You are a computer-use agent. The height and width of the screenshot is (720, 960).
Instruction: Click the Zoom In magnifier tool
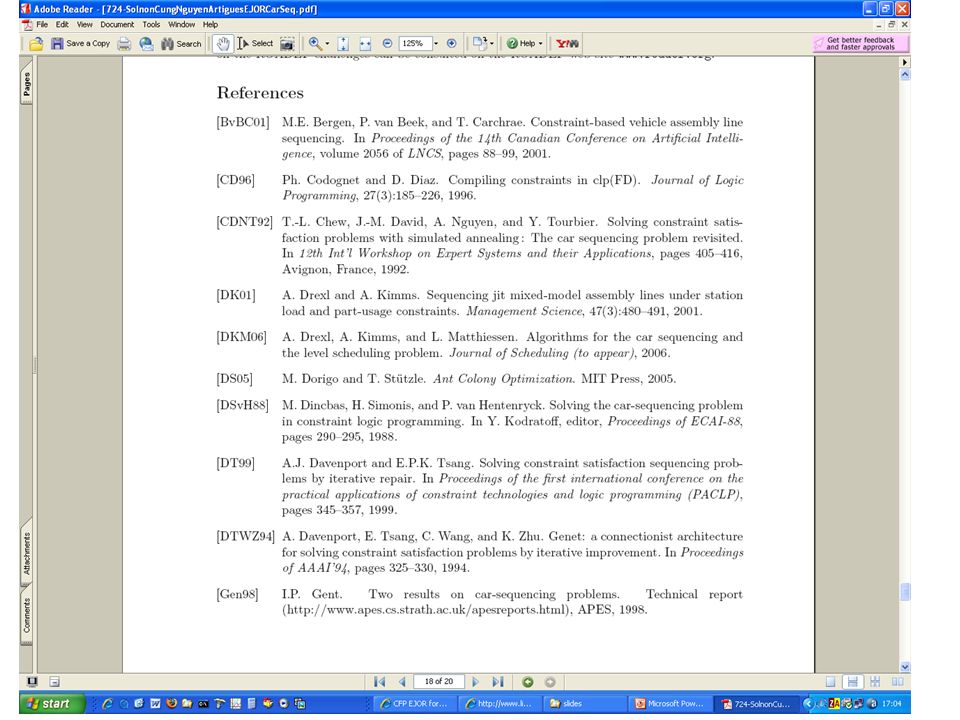(x=315, y=43)
